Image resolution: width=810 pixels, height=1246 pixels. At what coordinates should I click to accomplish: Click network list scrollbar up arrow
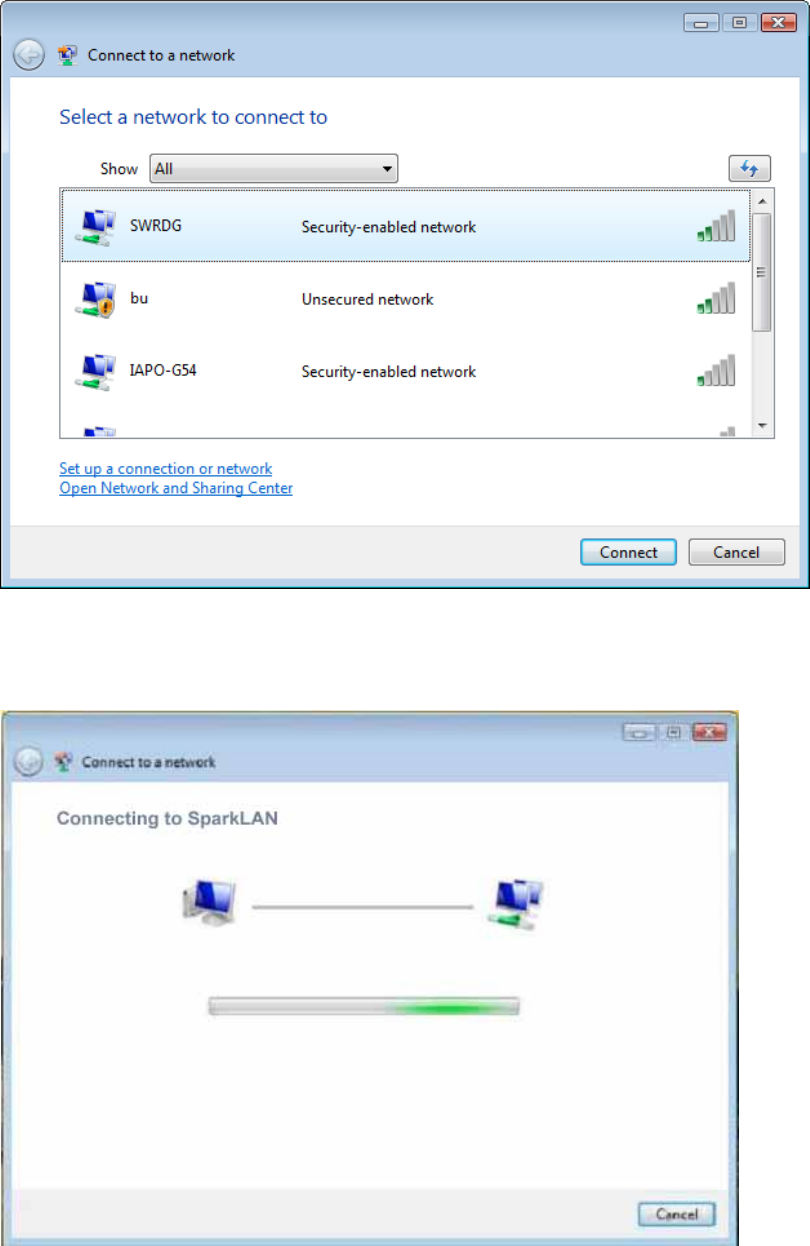pos(762,199)
